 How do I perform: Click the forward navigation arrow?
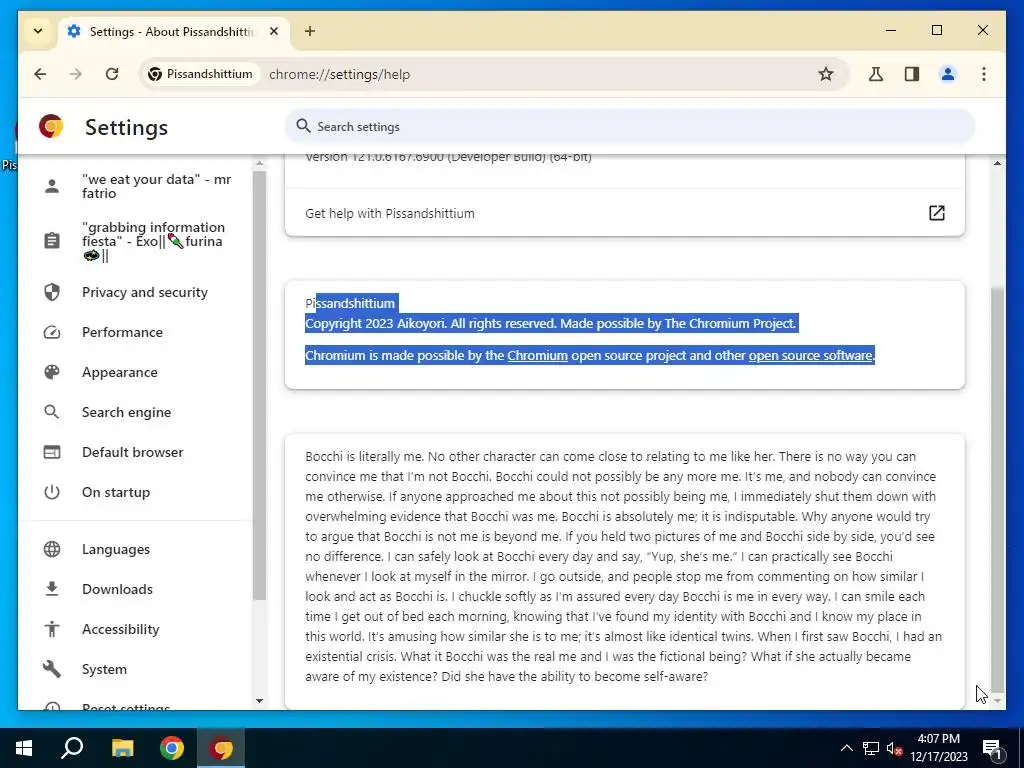[x=76, y=74]
